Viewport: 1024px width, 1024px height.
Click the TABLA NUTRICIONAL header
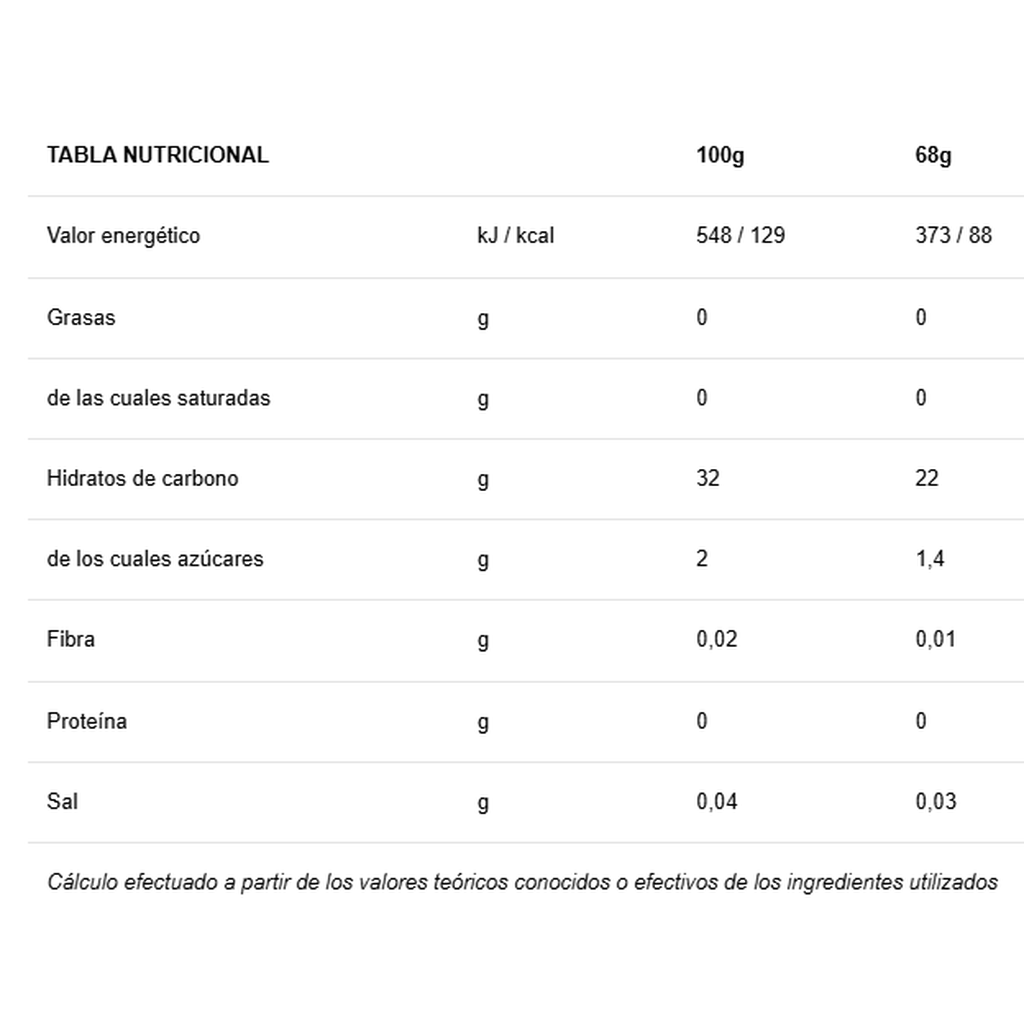point(158,155)
